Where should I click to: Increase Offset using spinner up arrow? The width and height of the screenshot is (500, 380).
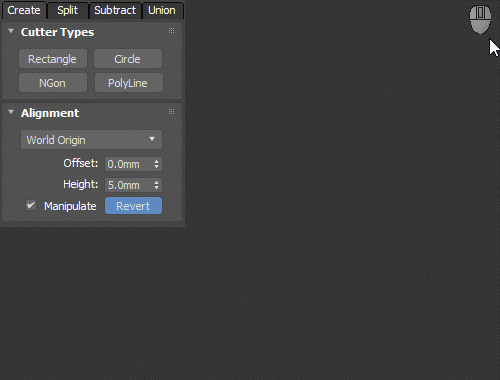[x=157, y=161]
